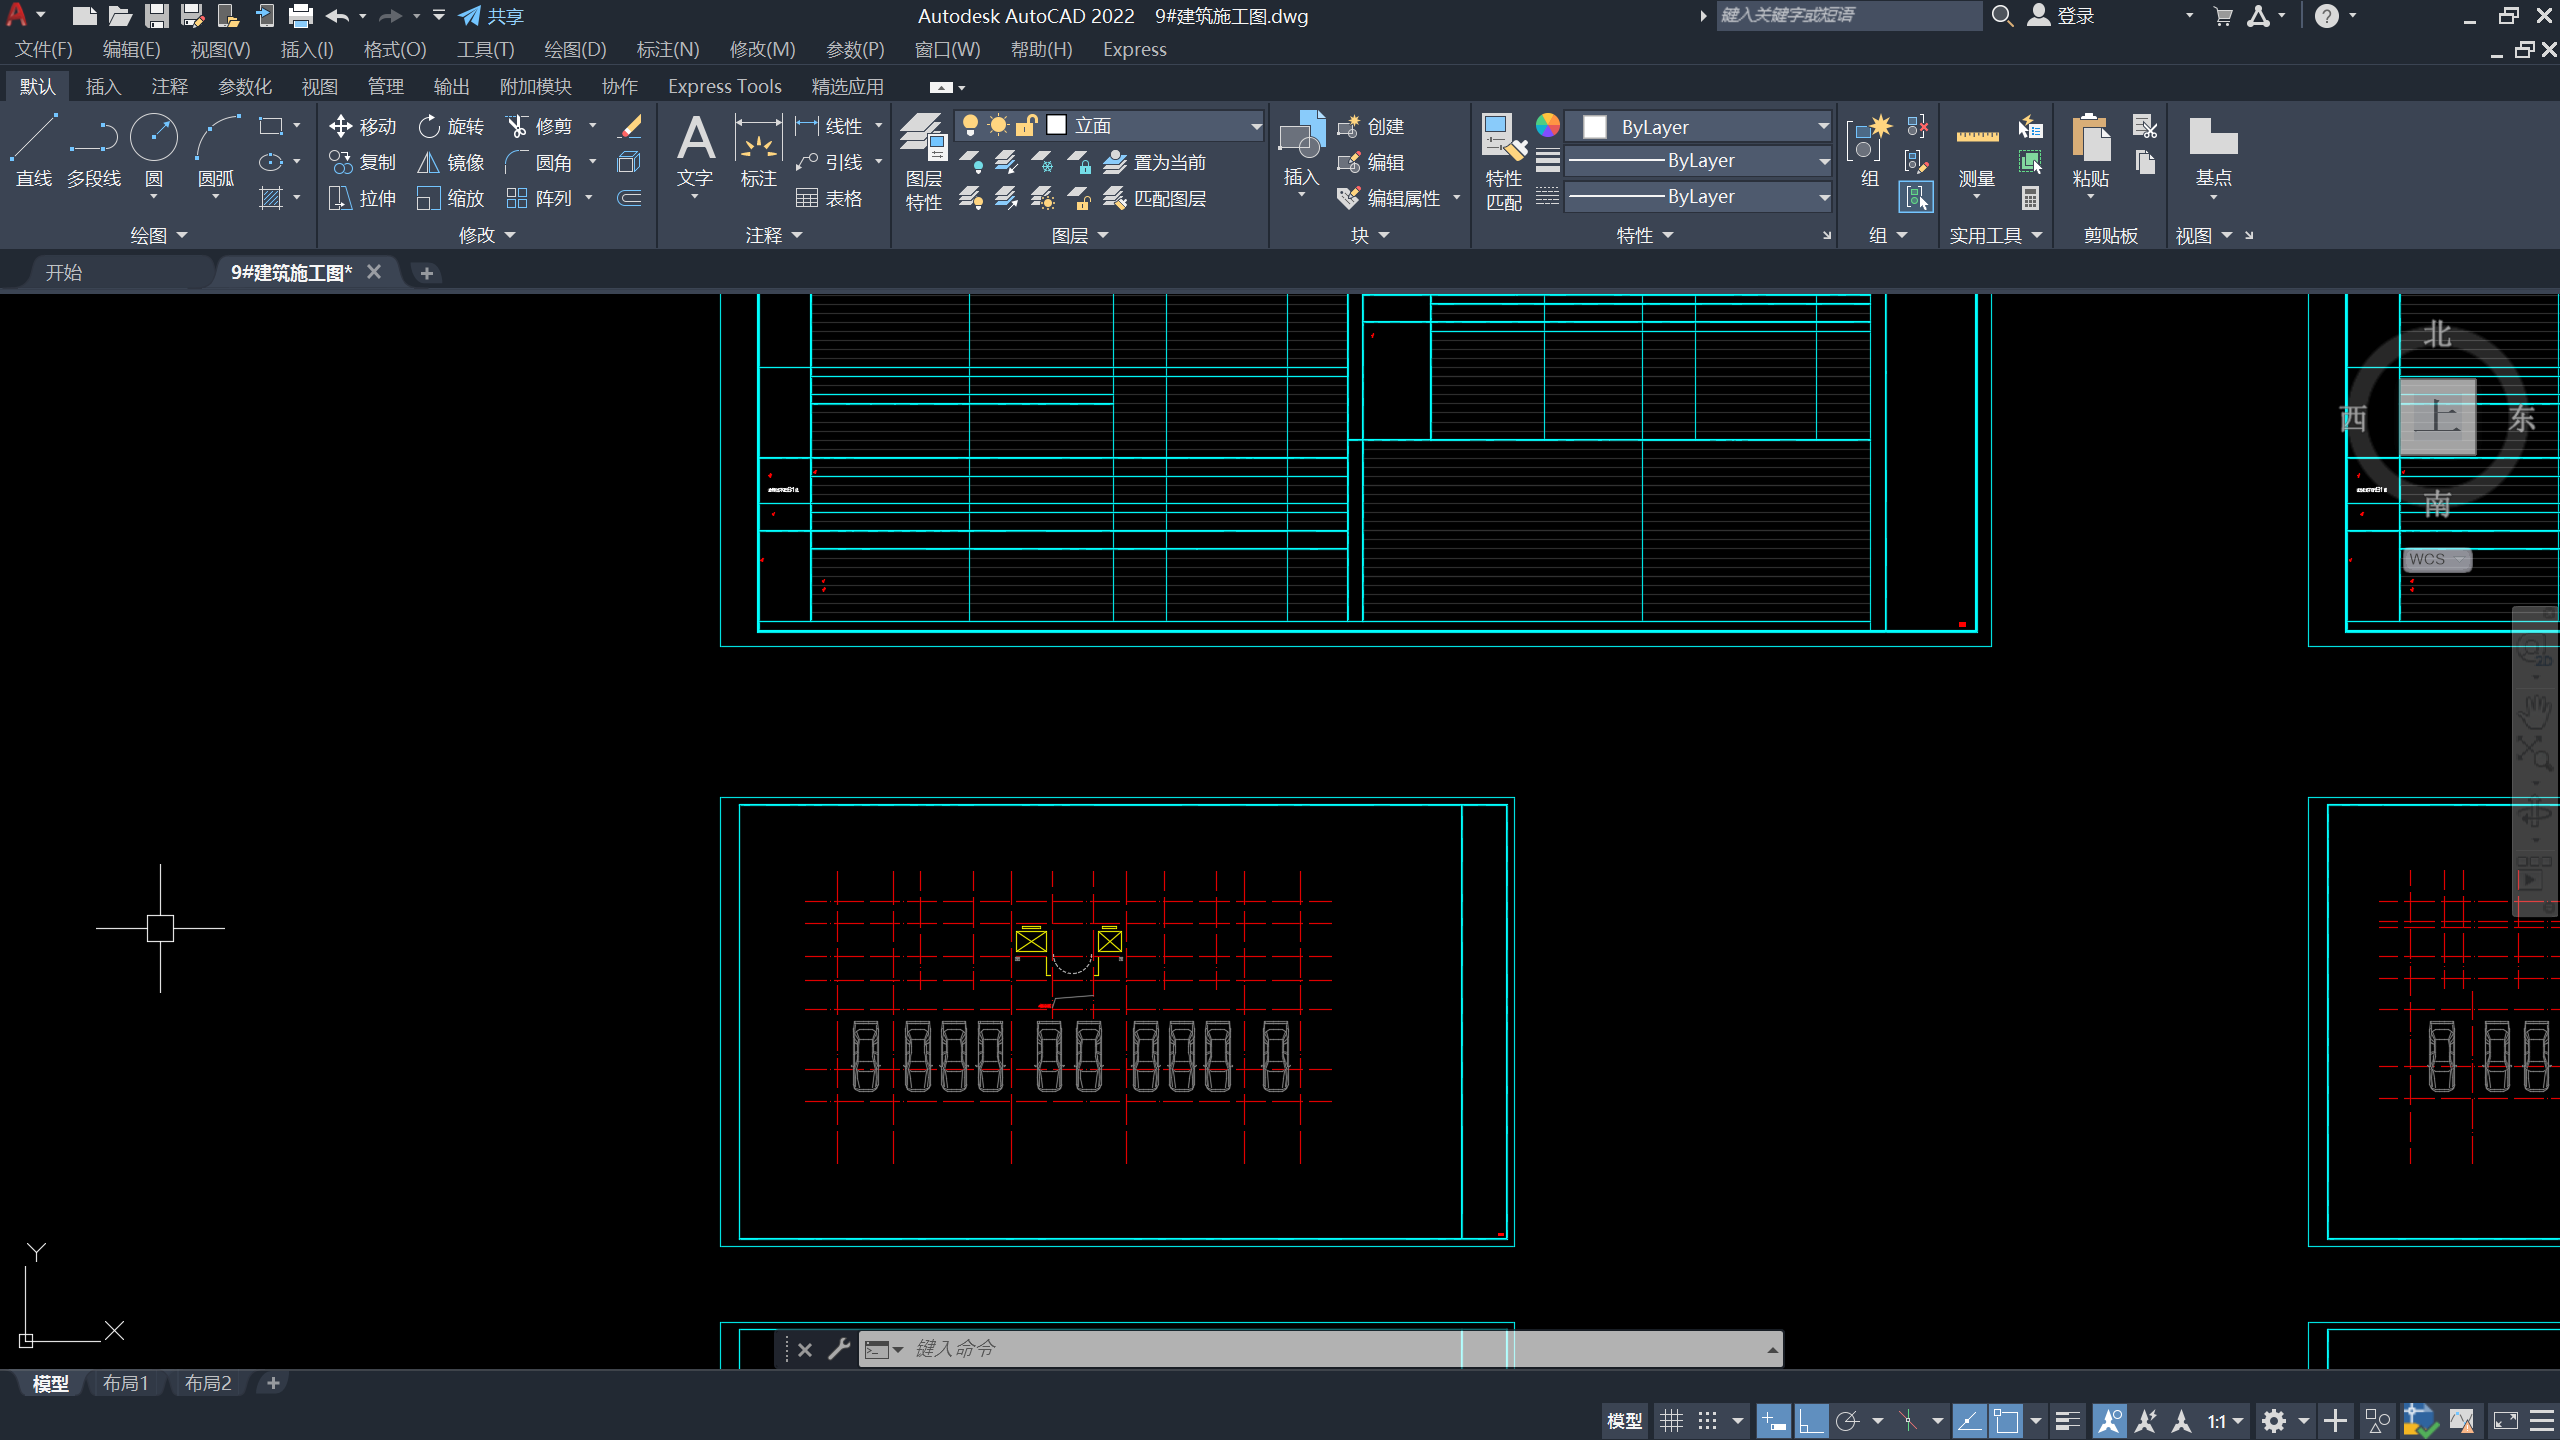2561x1440 pixels.
Task: Toggle object snap (2D) in status bar
Action: click(2005, 1421)
